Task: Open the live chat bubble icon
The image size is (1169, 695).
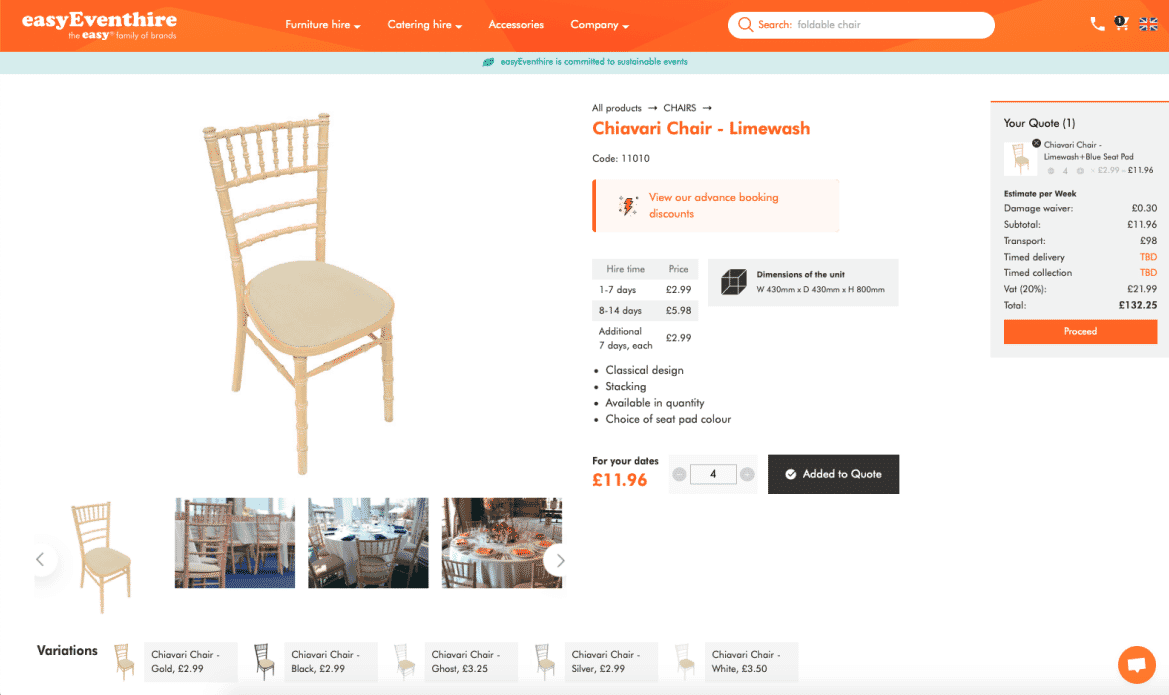Action: (1136, 664)
